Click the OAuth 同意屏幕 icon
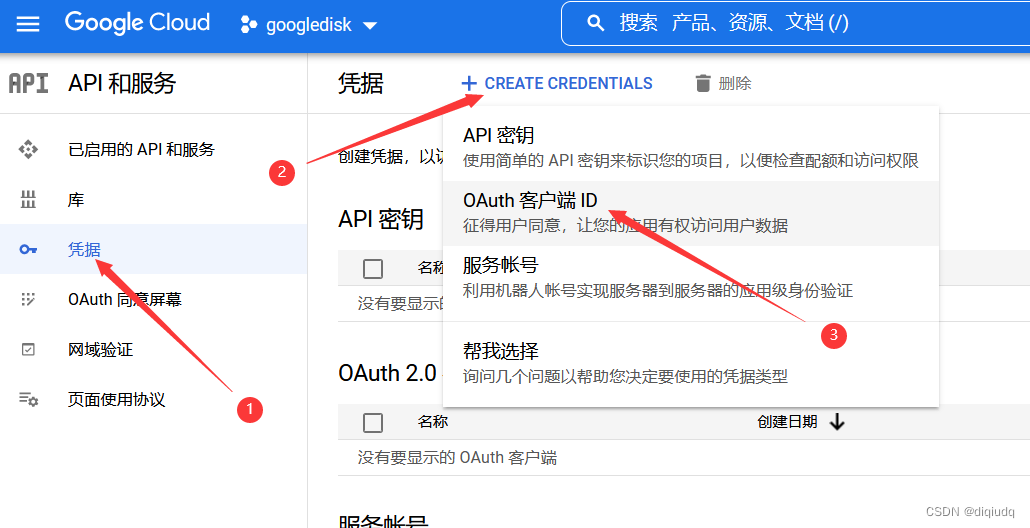The height and width of the screenshot is (528, 1030). point(28,299)
